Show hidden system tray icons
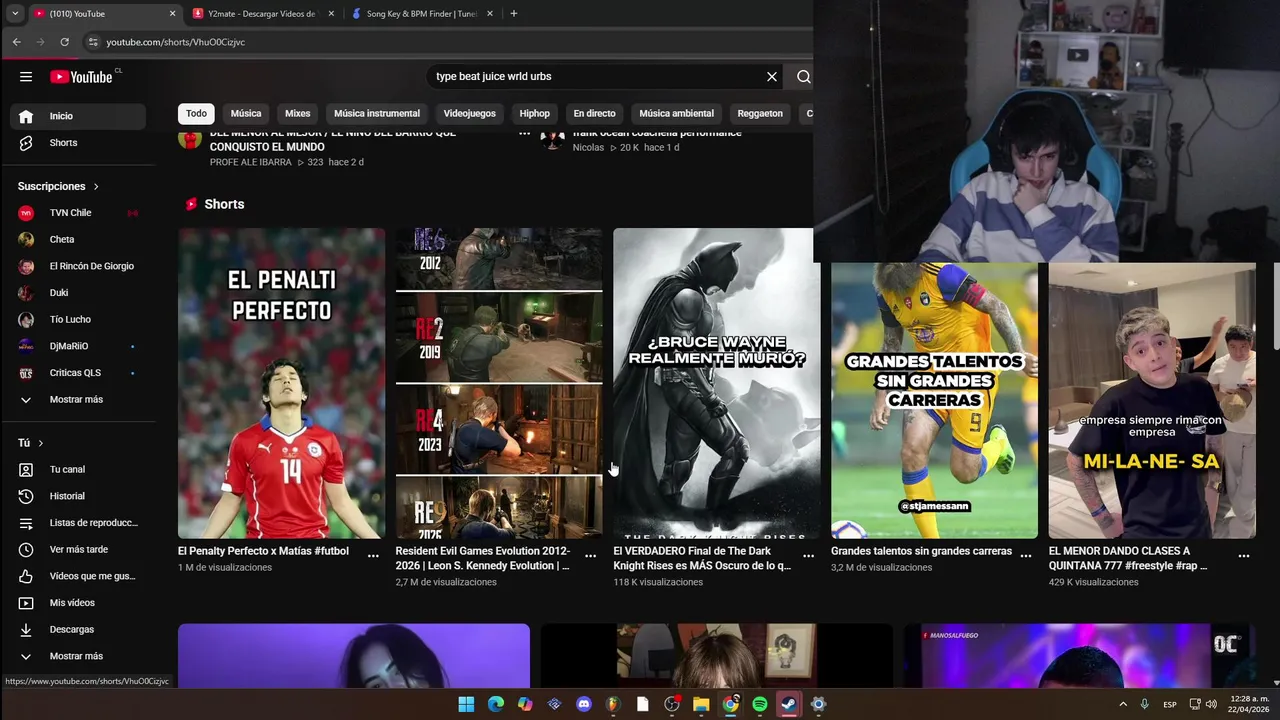 pyautogui.click(x=1123, y=704)
